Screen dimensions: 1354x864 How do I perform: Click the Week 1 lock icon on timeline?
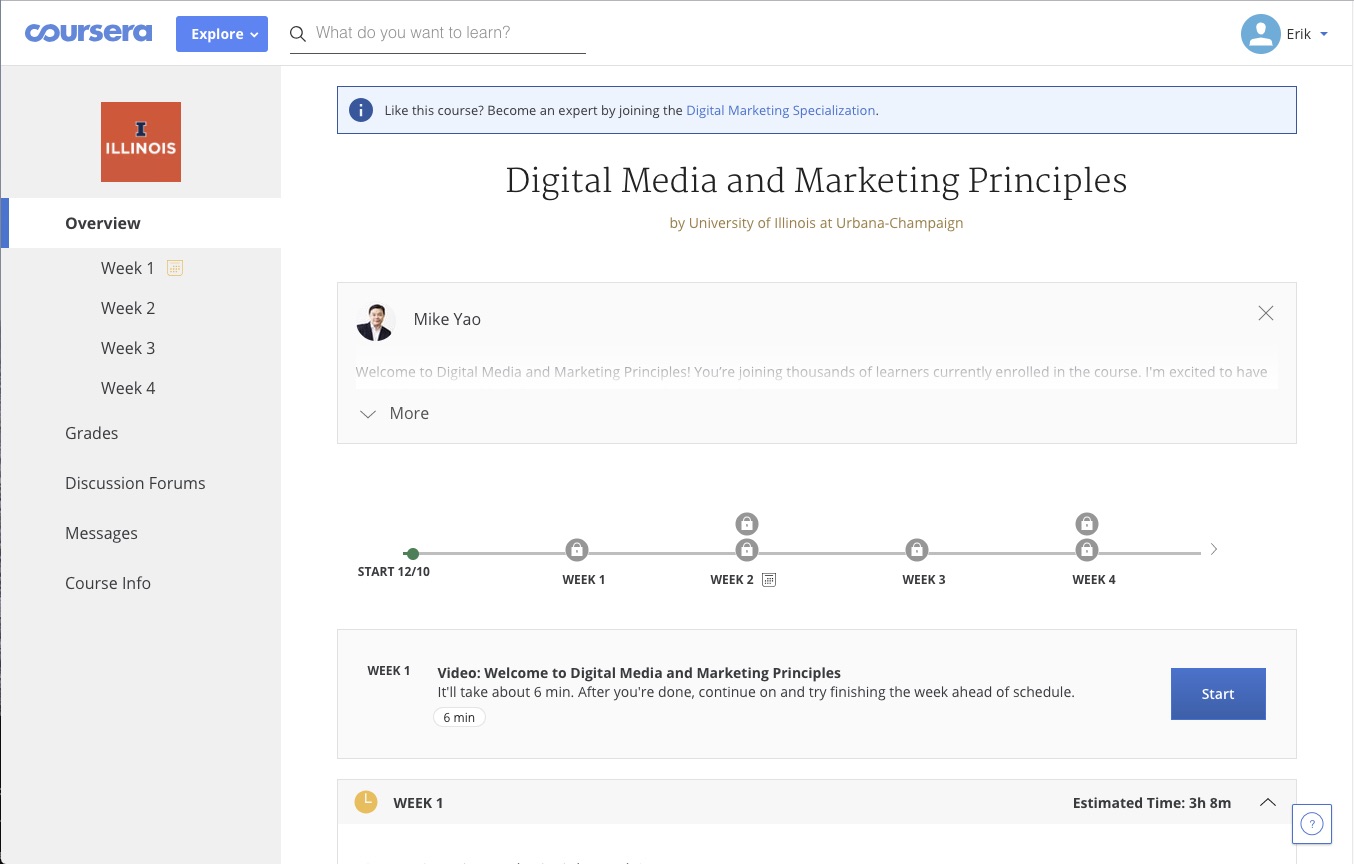[x=576, y=550]
